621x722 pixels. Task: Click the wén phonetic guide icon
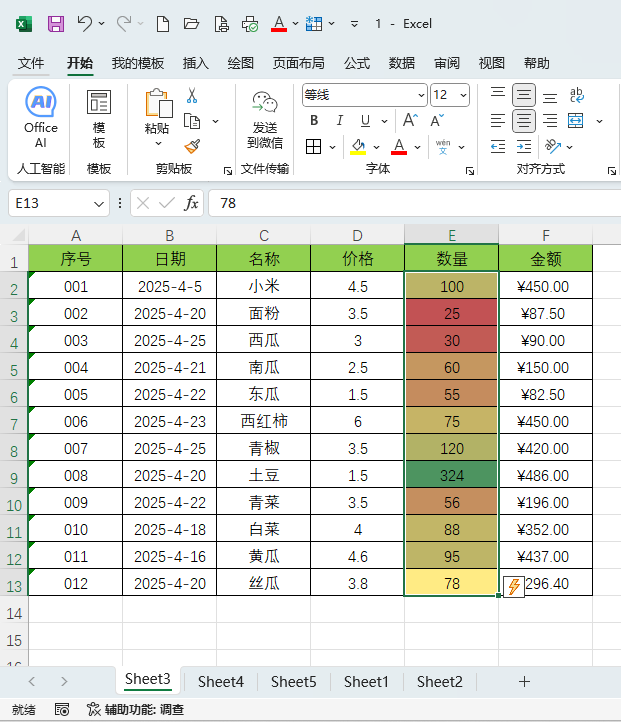pos(443,147)
